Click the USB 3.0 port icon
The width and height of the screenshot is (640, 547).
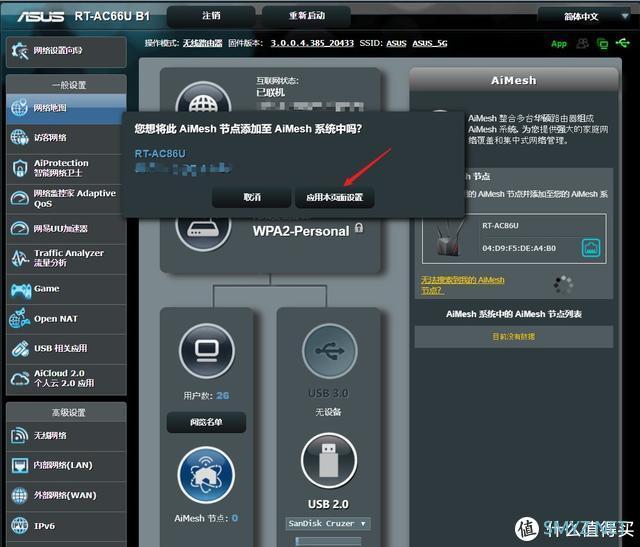(330, 351)
